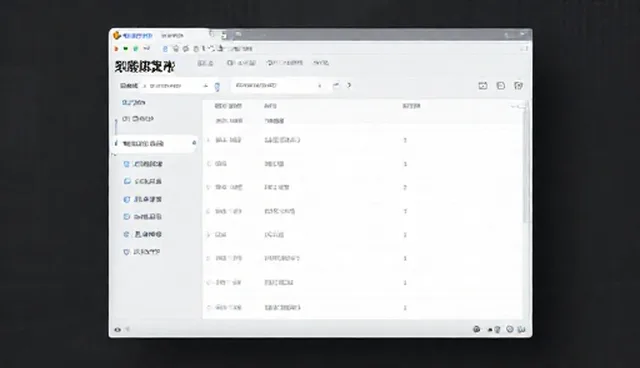The image size is (640, 368).
Task: Click rightmost of three icons at toolbar's right end
Action: click(x=518, y=86)
